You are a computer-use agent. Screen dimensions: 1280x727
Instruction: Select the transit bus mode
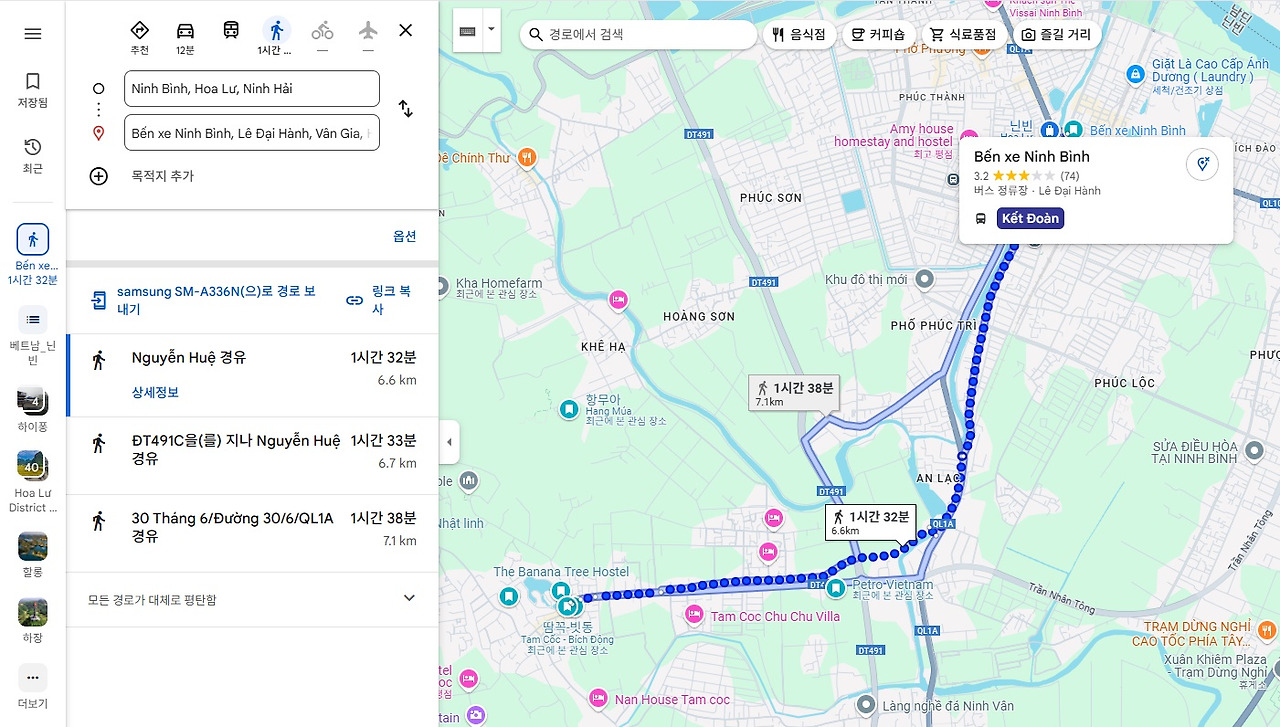click(x=230, y=30)
